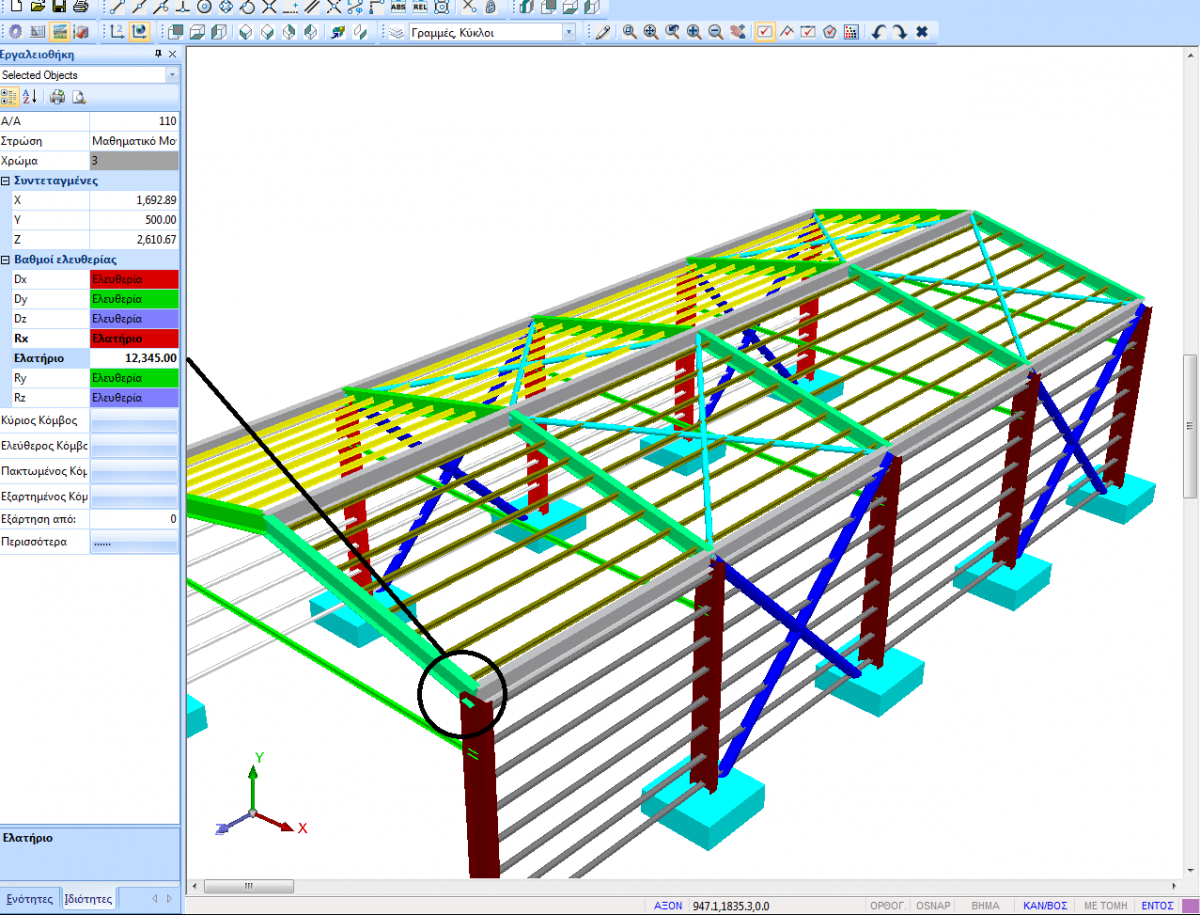Click the redo arrow icon
The width and height of the screenshot is (1200, 915).
[x=900, y=32]
